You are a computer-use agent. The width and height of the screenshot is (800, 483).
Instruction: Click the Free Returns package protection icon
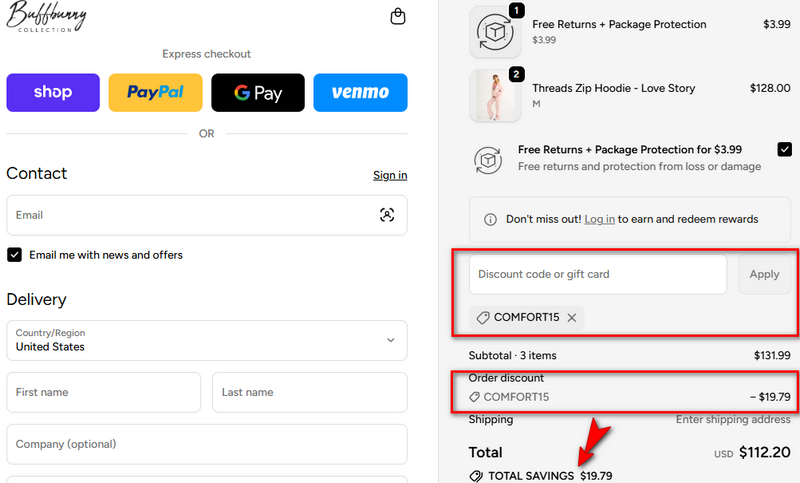pos(495,32)
